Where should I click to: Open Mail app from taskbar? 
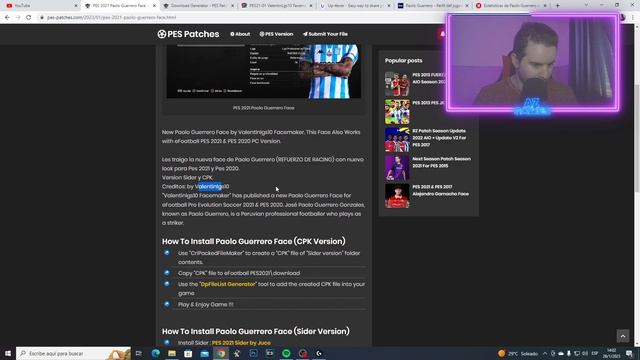click(x=204, y=353)
